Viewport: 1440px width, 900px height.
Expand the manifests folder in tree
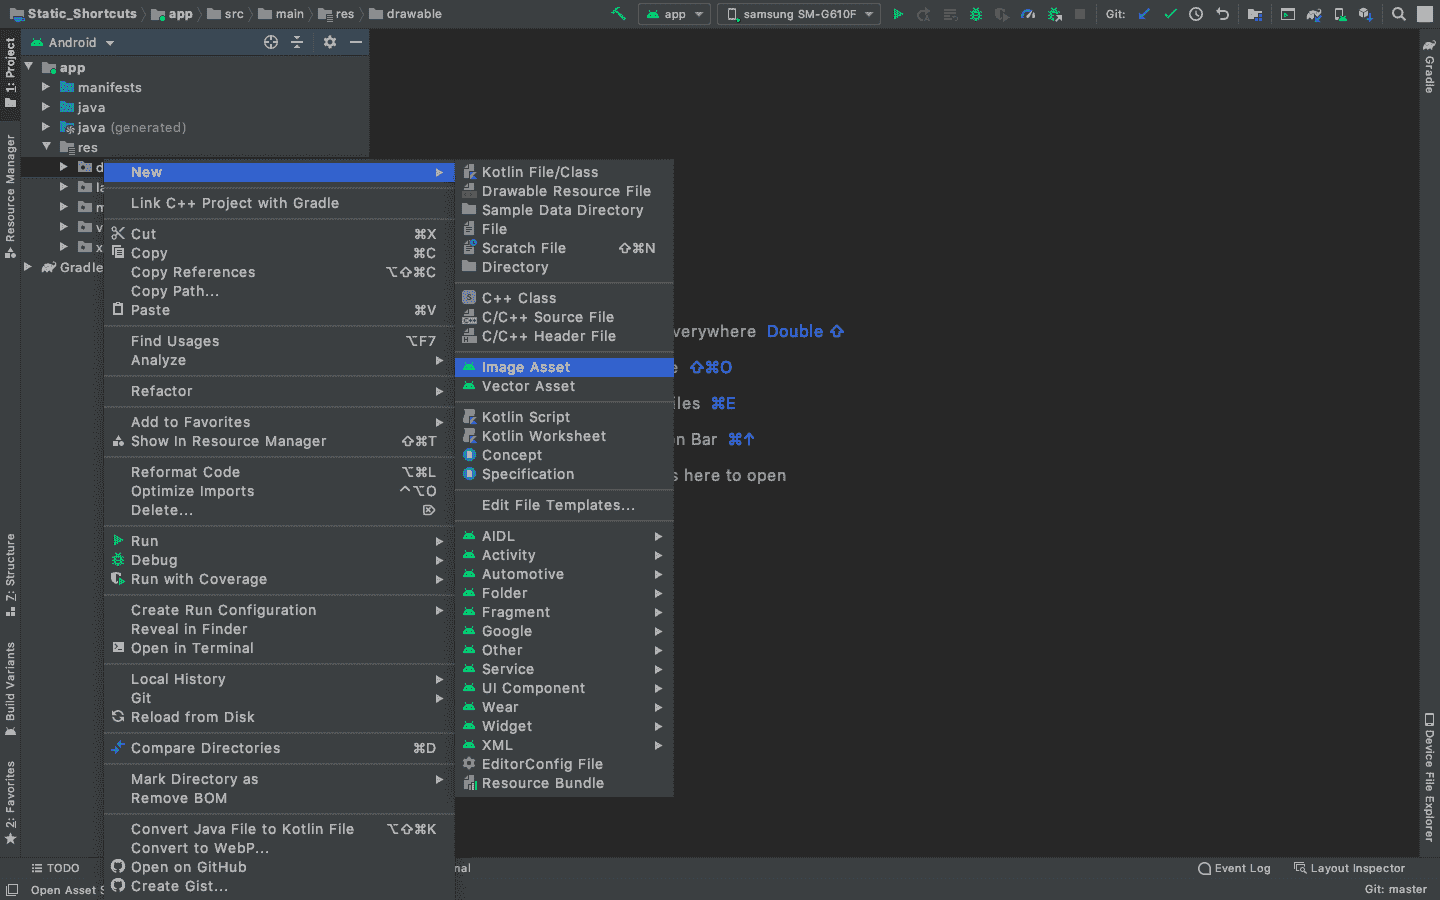pyautogui.click(x=46, y=87)
